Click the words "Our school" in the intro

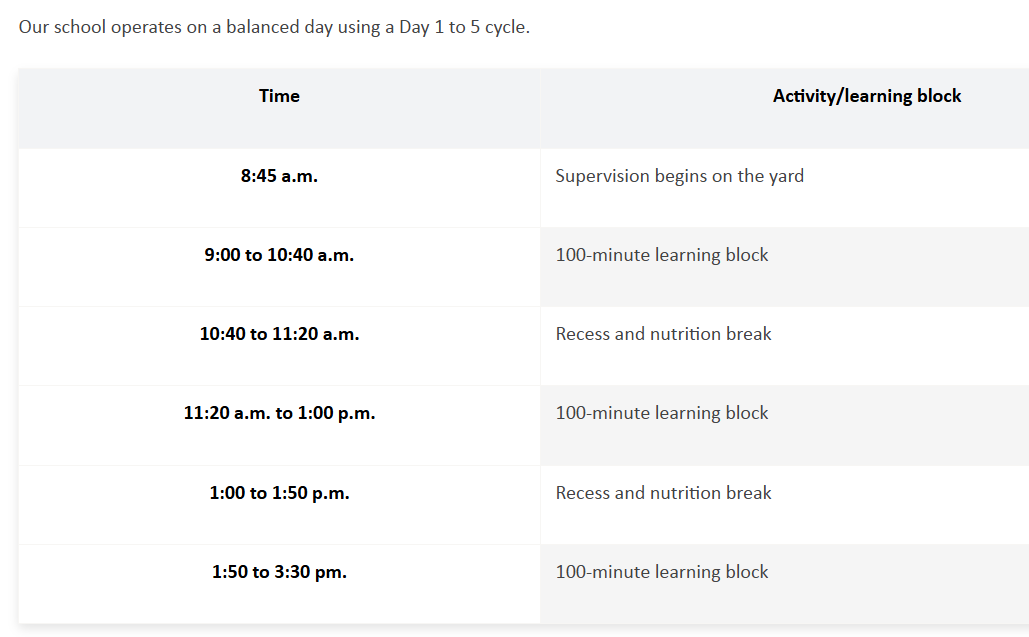pos(58,27)
